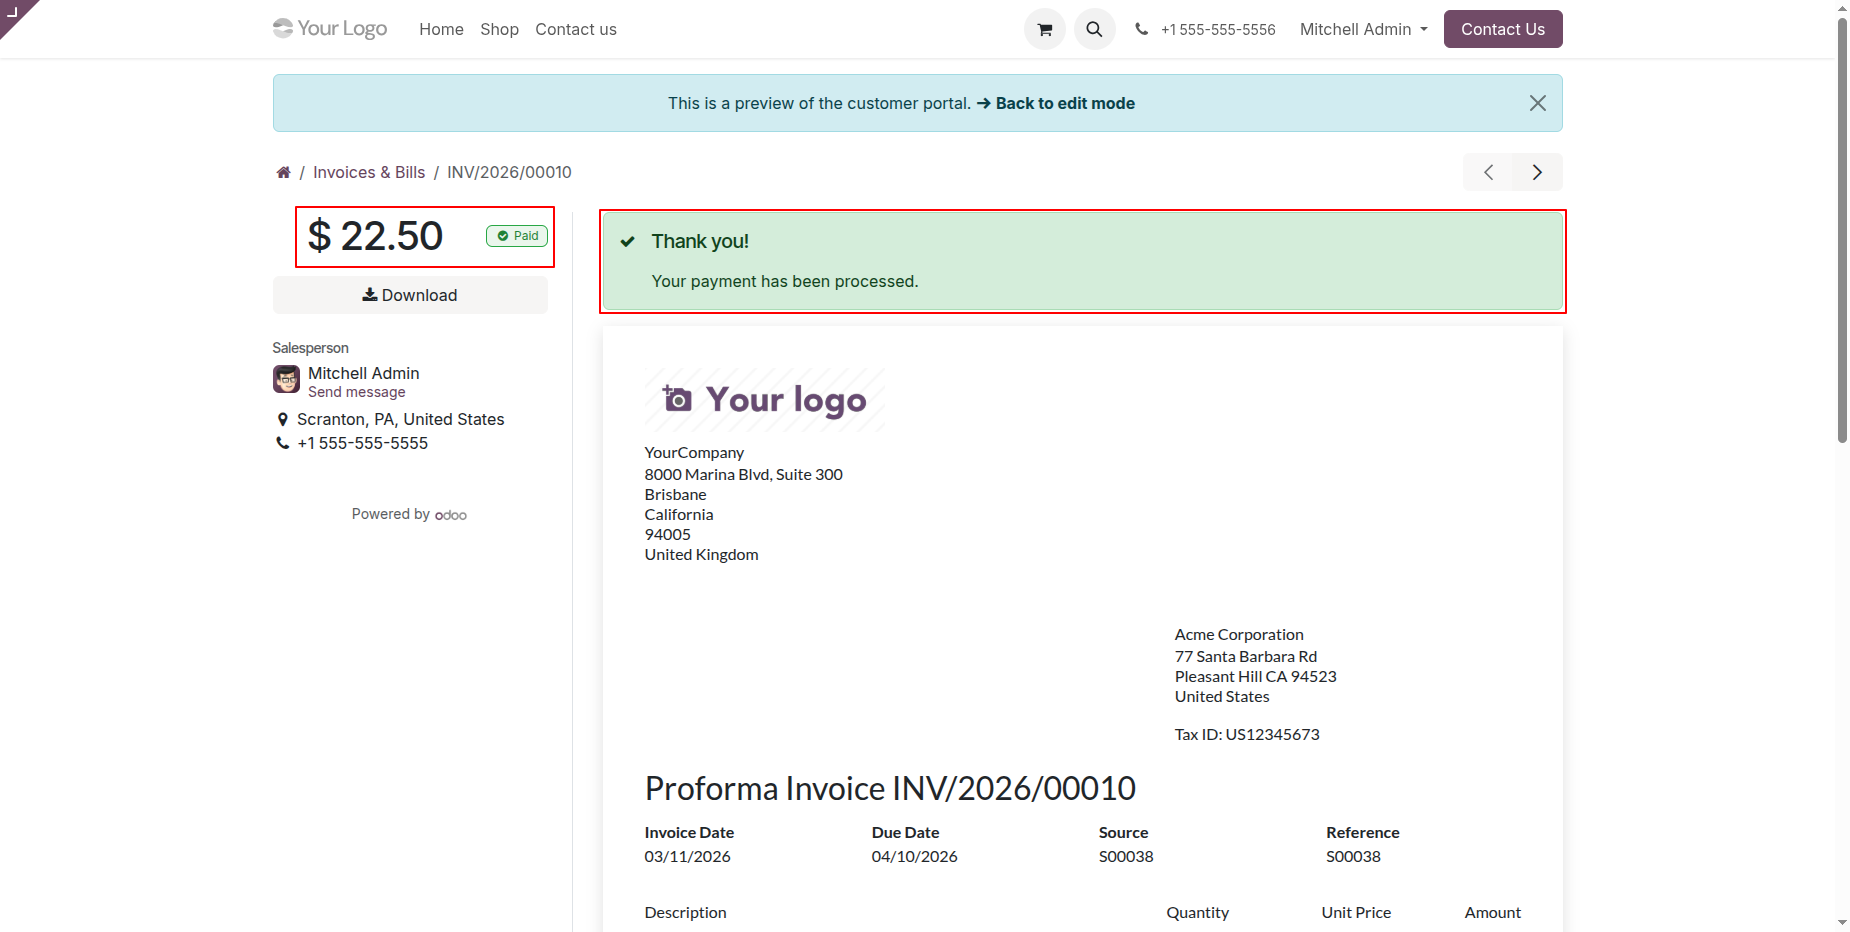Click the top-left corner editor ribbon

click(x=14, y=13)
